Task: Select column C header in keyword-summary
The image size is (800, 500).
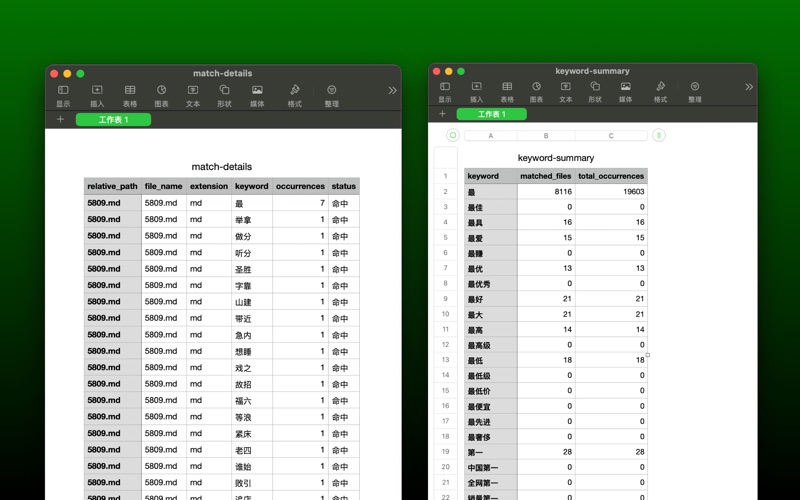Action: 611,136
